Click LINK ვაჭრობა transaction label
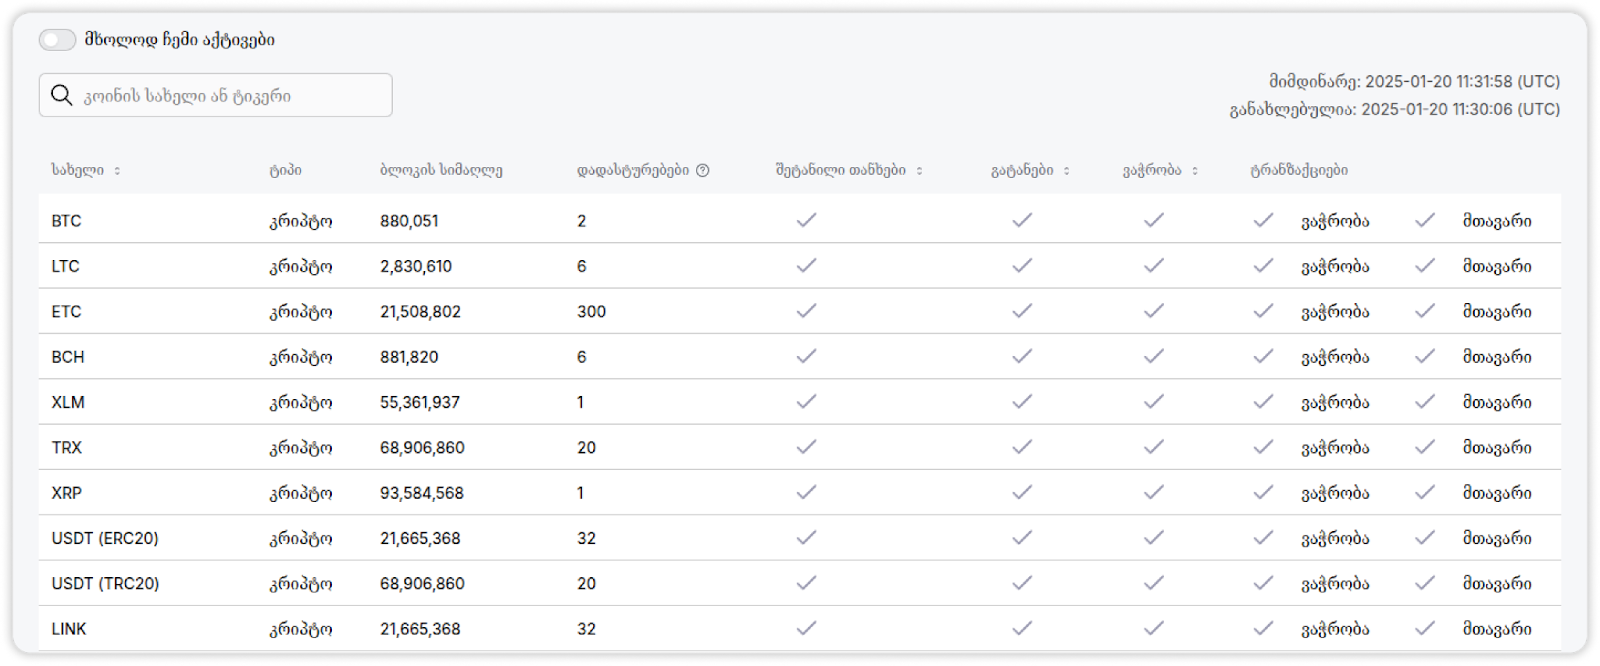Image resolution: width=1600 pixels, height=666 pixels. (1335, 629)
